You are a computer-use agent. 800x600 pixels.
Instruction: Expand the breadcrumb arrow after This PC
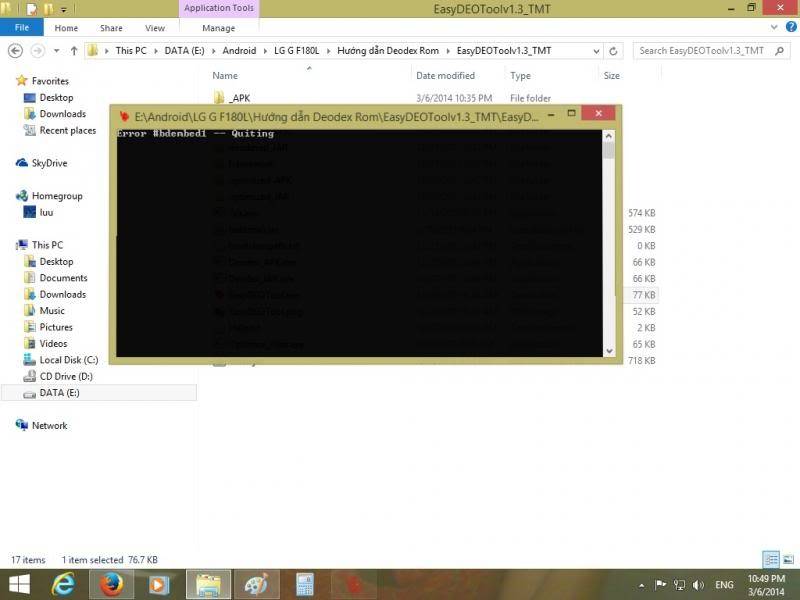(156, 51)
